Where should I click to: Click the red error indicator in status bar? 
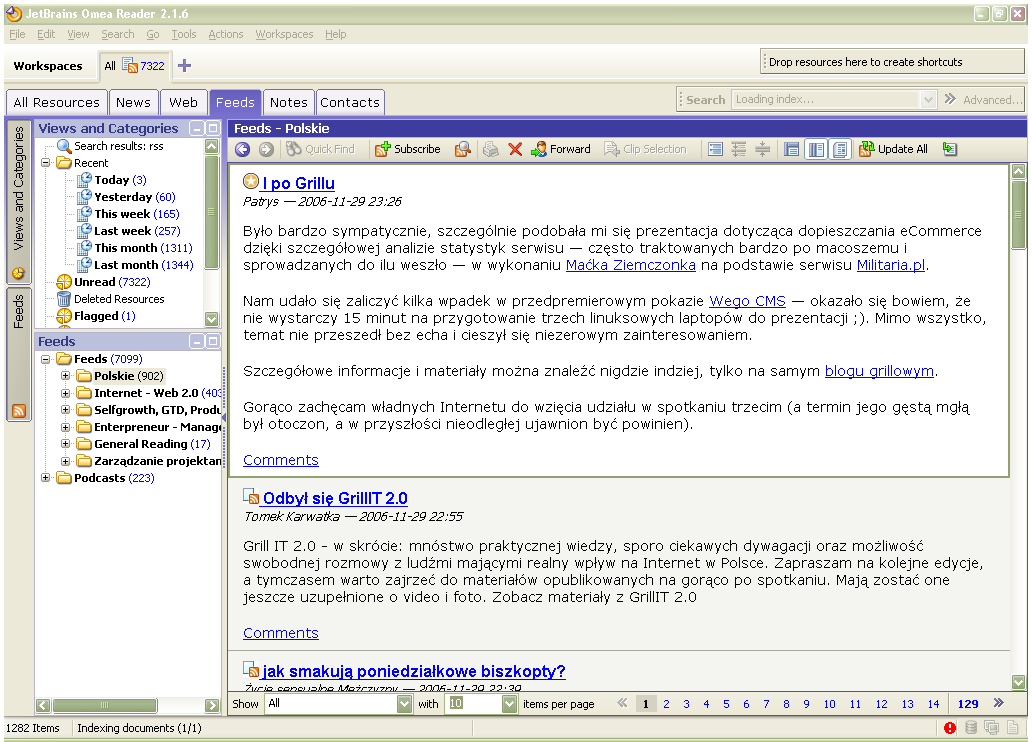[949, 728]
